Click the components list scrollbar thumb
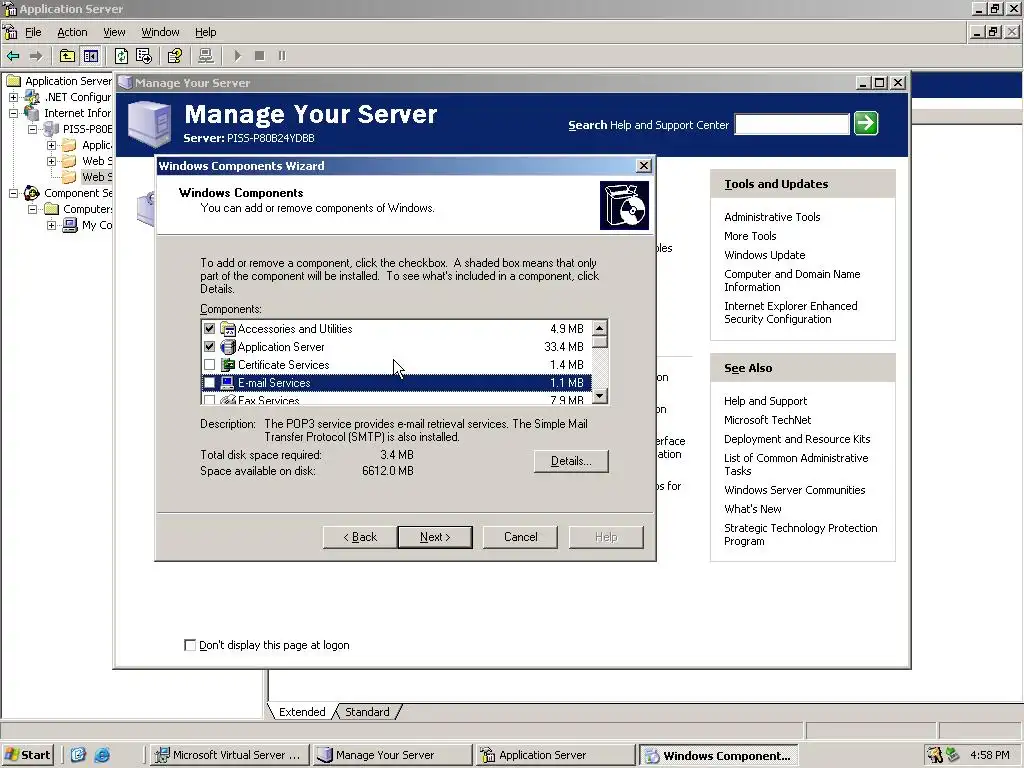1024x768 pixels. (x=600, y=342)
